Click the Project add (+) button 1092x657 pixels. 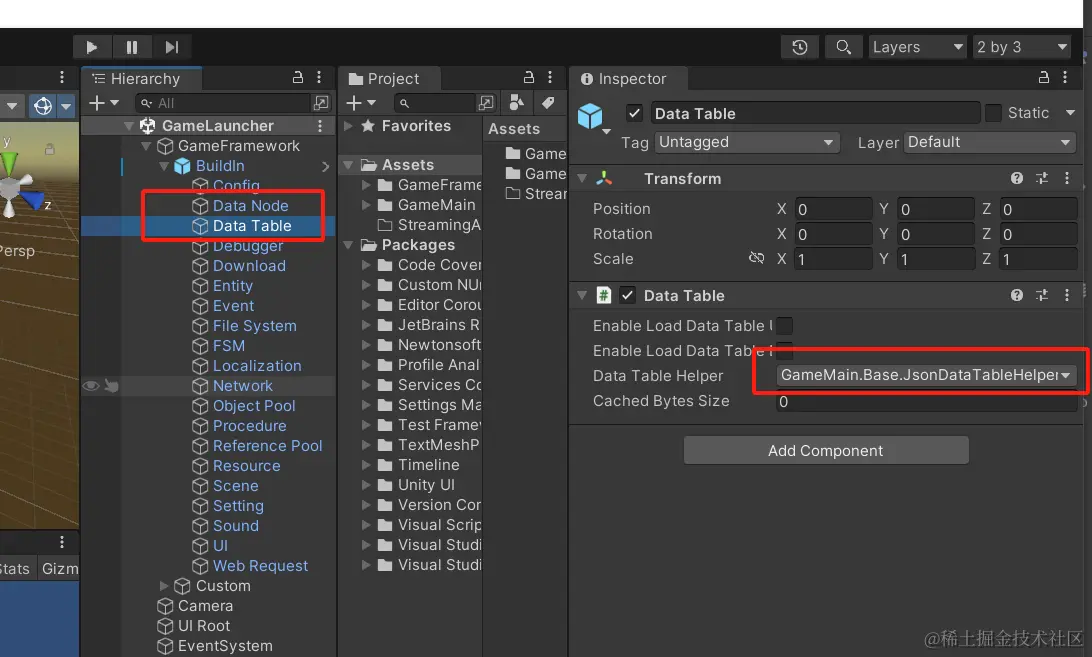click(361, 103)
